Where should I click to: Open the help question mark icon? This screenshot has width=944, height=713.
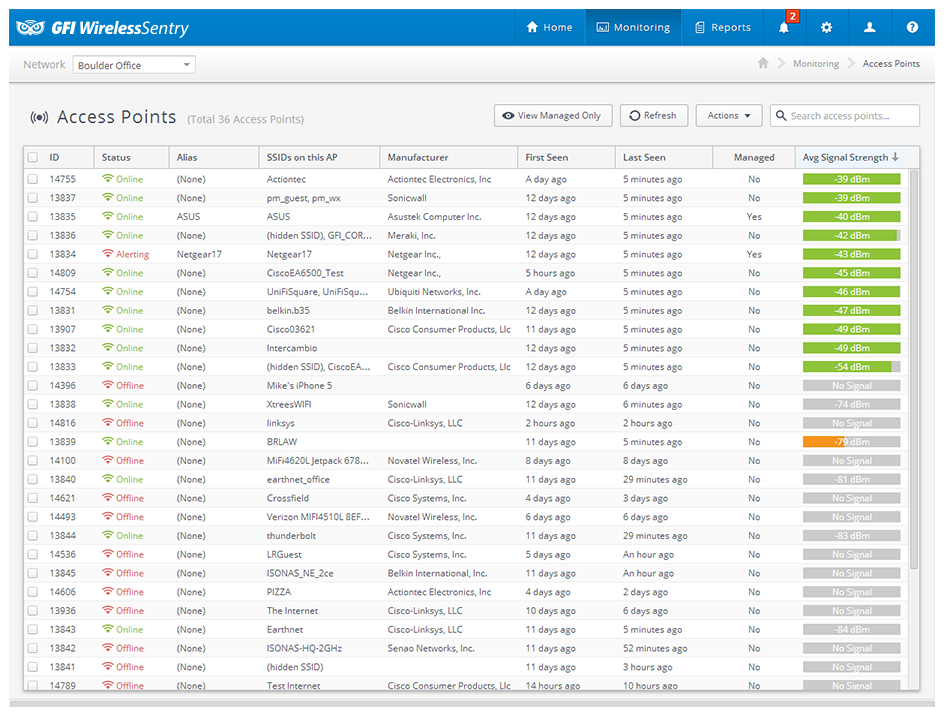912,28
